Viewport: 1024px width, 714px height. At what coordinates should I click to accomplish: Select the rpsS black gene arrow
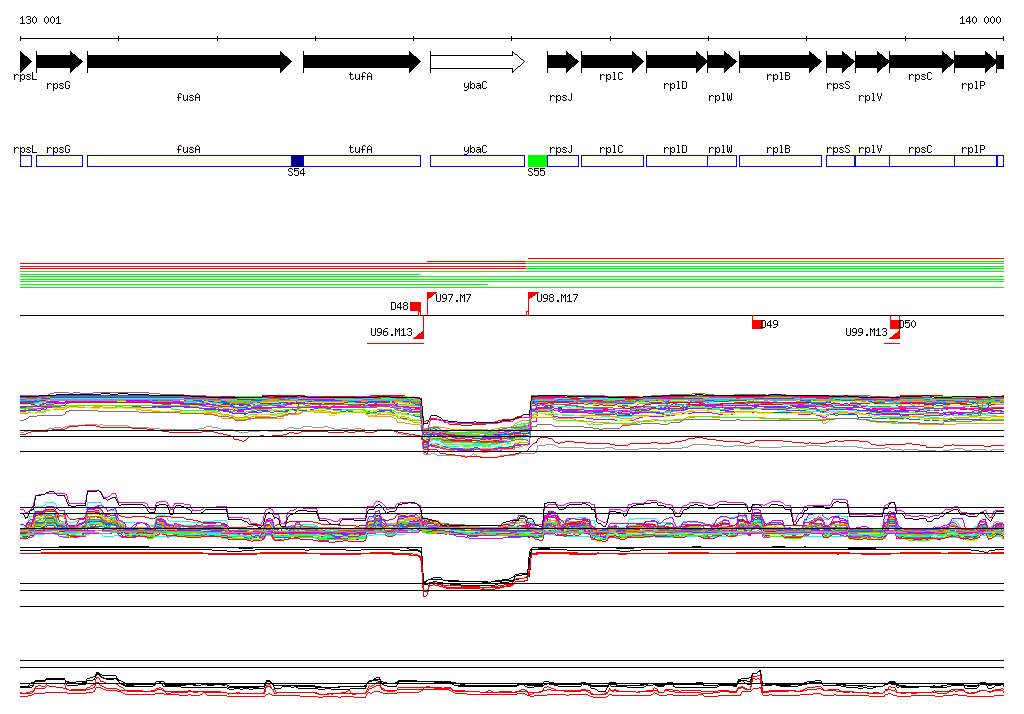pos(840,62)
